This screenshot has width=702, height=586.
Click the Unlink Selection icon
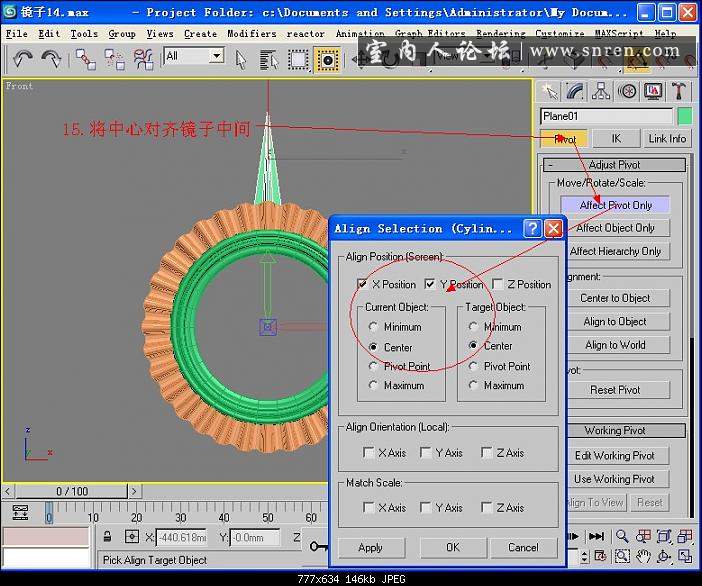tap(115, 59)
